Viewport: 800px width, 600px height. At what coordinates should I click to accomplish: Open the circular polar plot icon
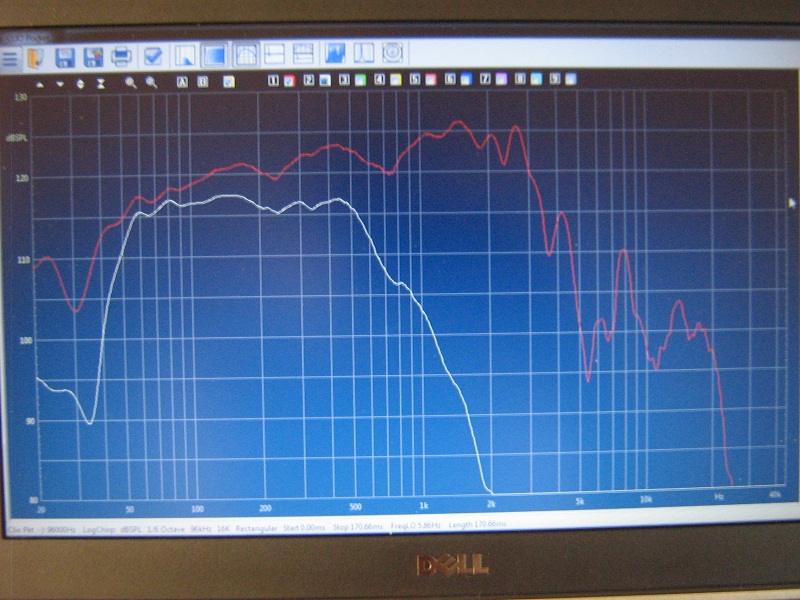tap(392, 53)
